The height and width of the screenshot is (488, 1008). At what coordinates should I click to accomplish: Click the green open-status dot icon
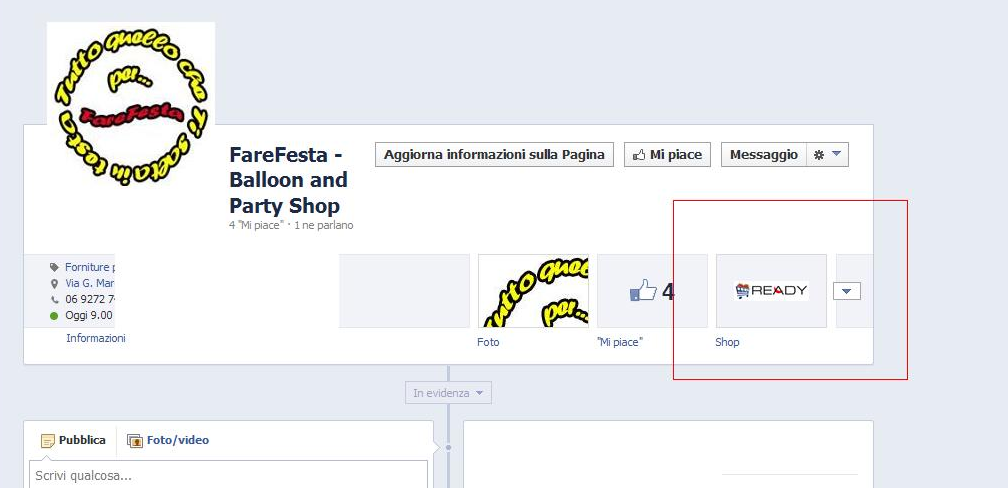coord(54,315)
